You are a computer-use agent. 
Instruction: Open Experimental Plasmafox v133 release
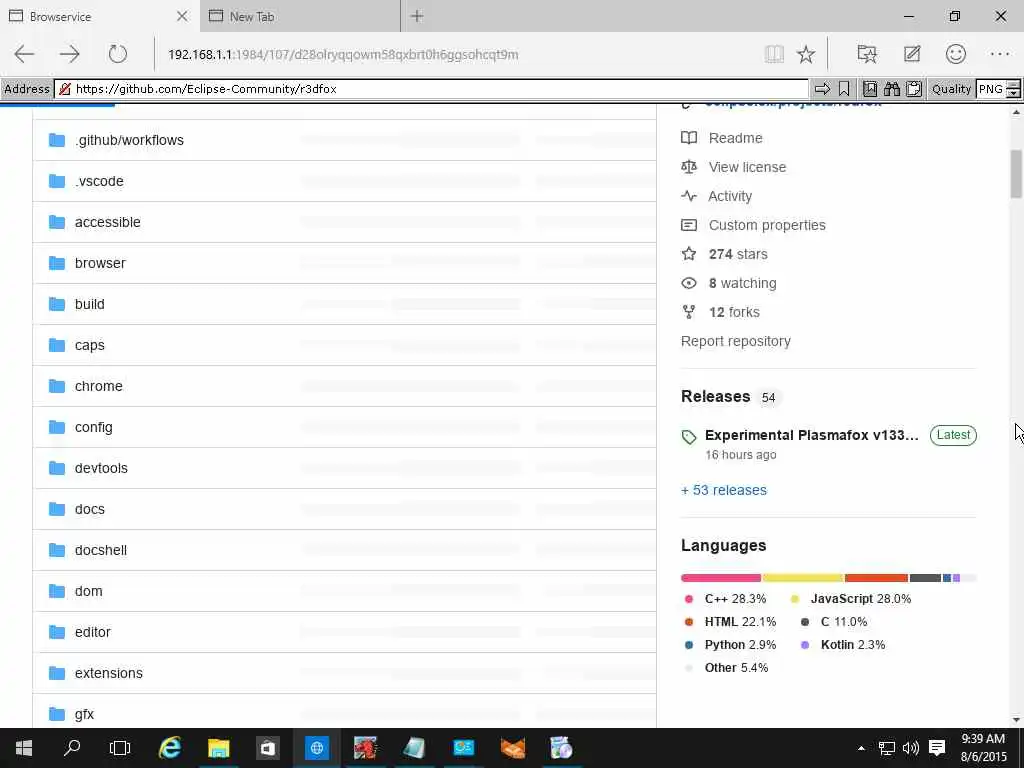click(812, 435)
